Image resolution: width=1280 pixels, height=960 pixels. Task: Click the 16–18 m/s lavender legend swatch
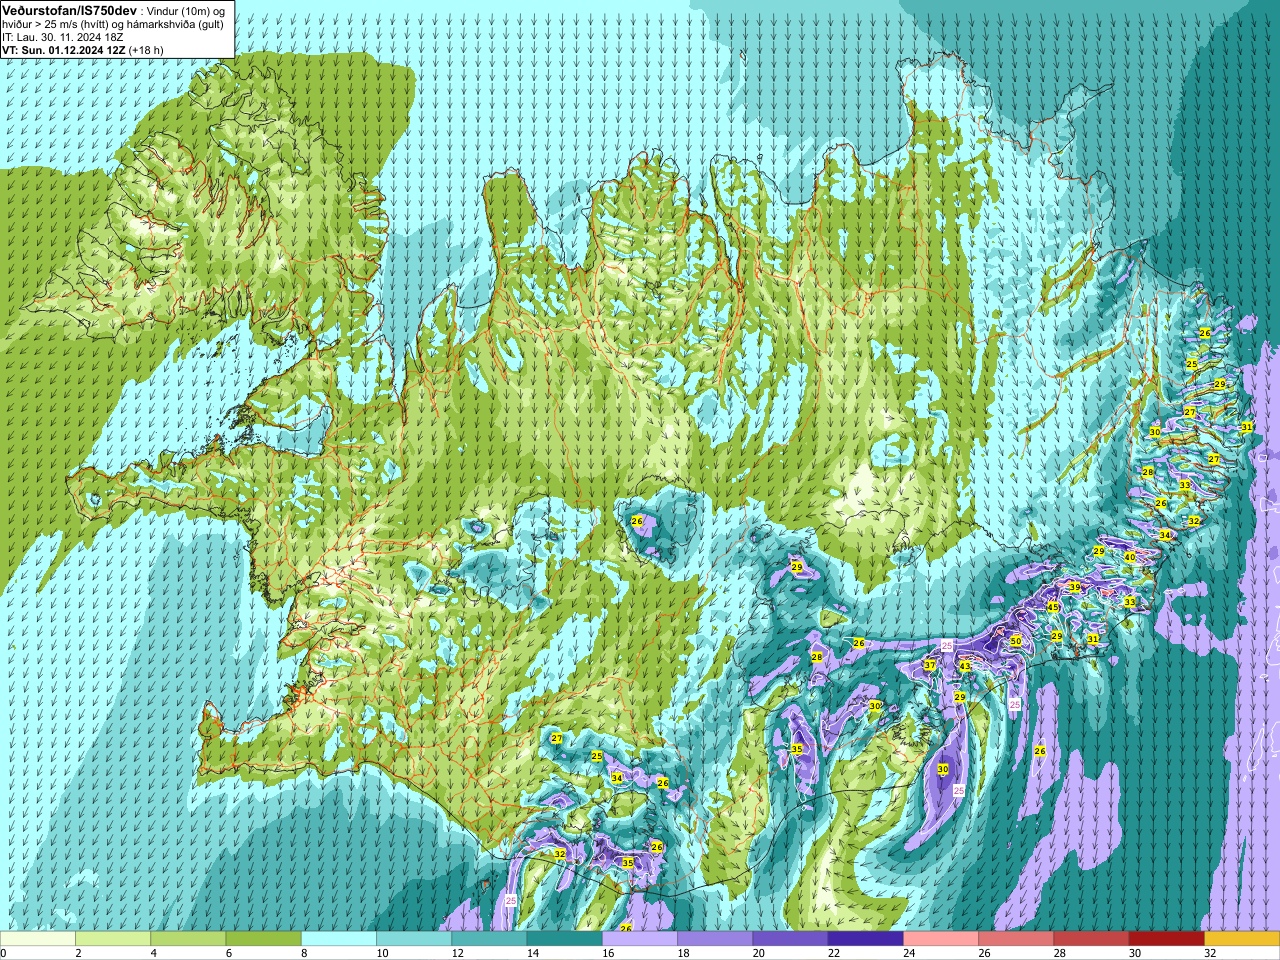640,939
